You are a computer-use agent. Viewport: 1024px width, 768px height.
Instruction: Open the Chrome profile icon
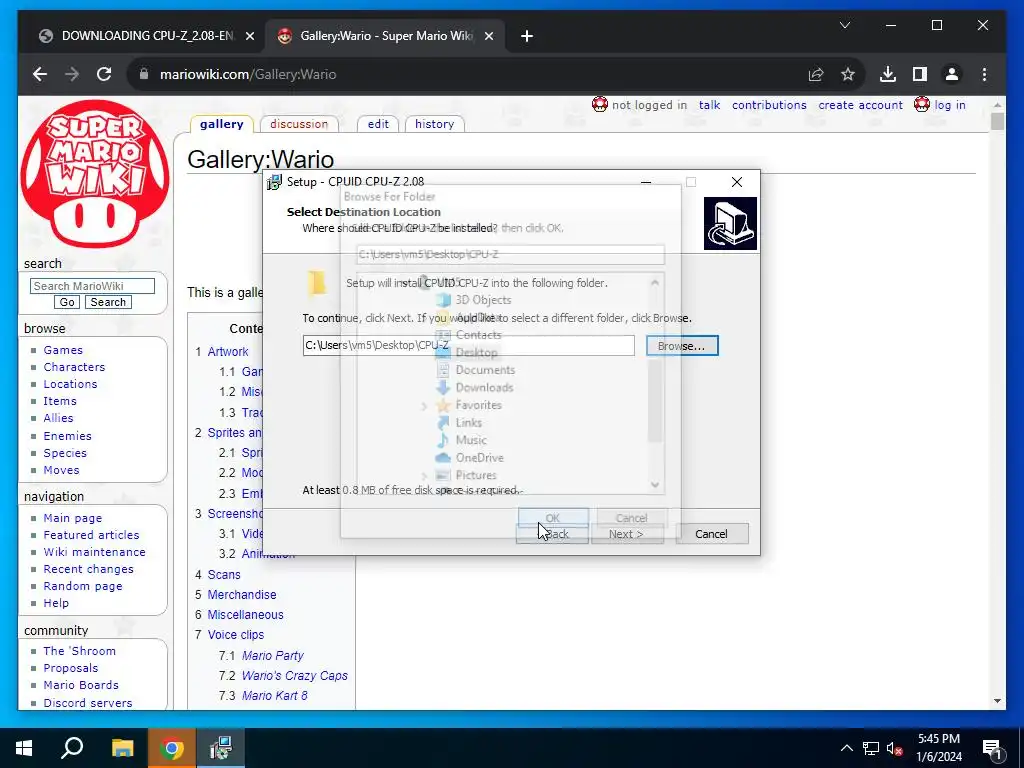pos(952,74)
